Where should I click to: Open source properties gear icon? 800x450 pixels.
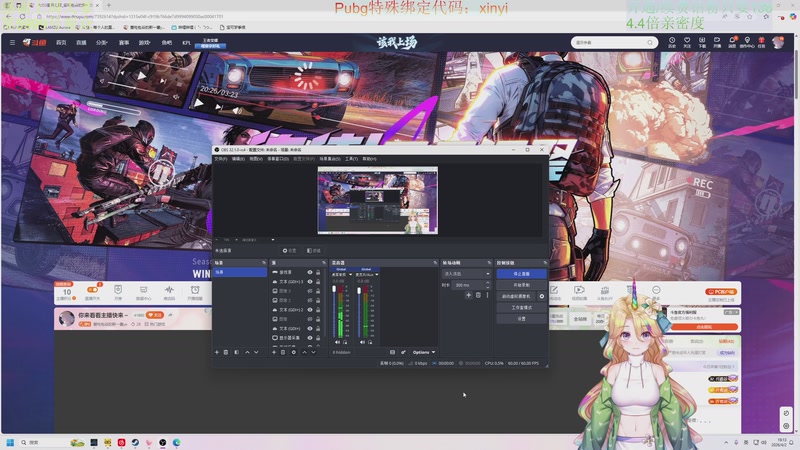pyautogui.click(x=293, y=352)
